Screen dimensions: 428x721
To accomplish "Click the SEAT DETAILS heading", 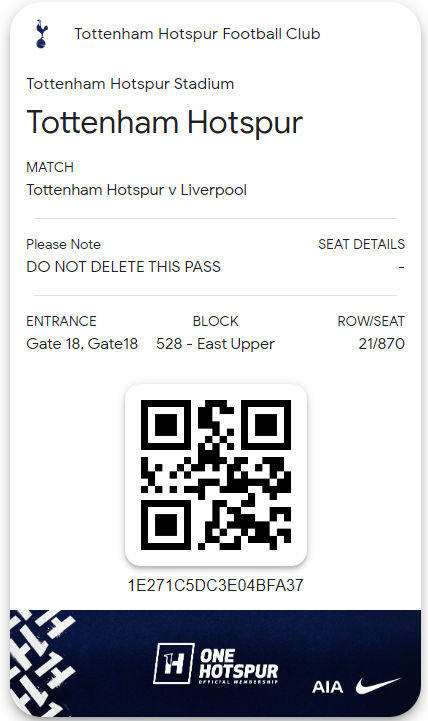I will [x=361, y=244].
